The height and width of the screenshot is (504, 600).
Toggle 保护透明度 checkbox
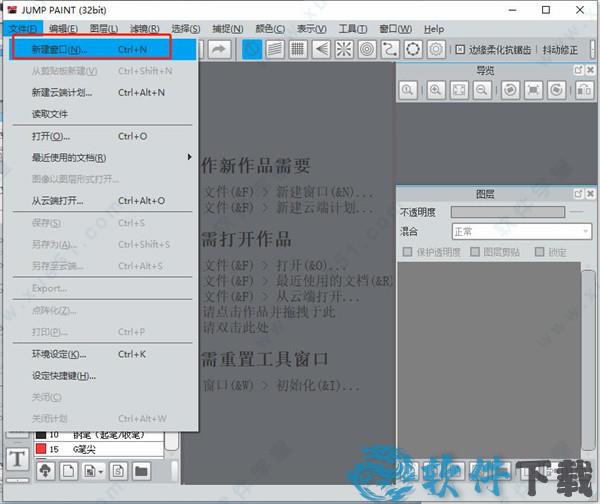click(x=408, y=252)
